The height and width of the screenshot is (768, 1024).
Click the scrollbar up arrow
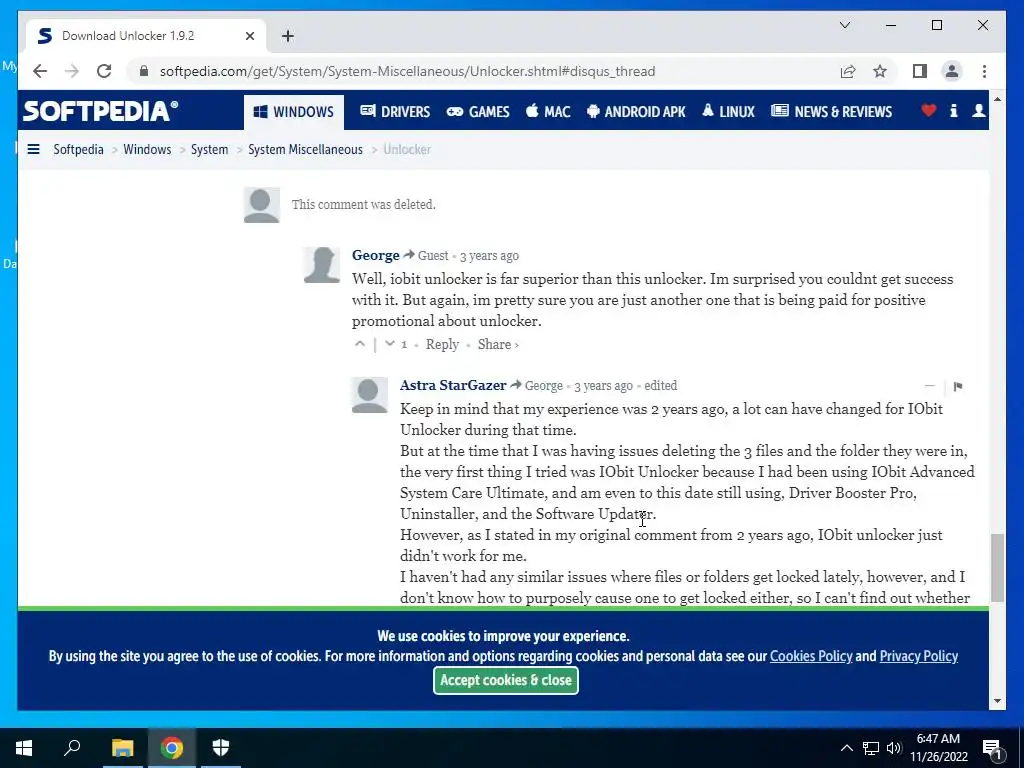click(997, 99)
